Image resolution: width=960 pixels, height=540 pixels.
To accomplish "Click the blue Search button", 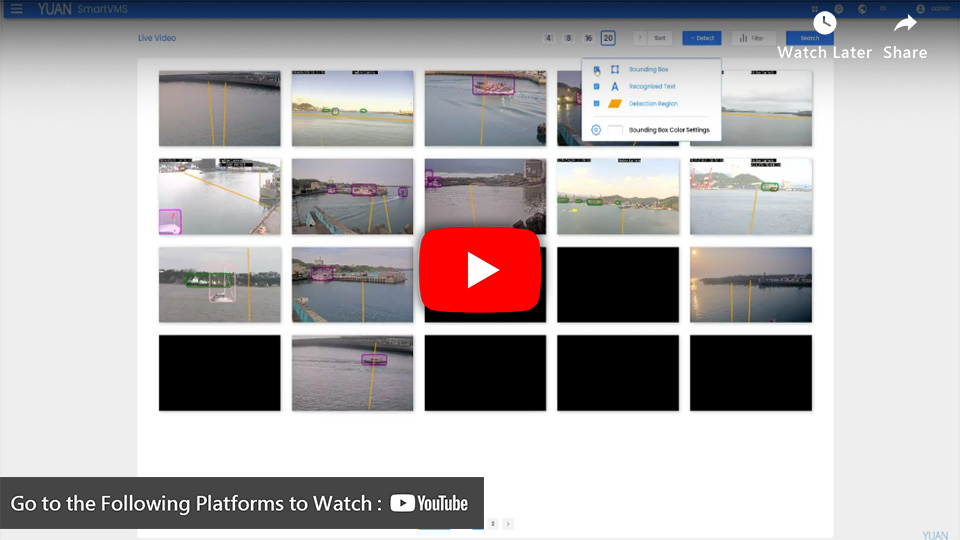I will (x=809, y=38).
